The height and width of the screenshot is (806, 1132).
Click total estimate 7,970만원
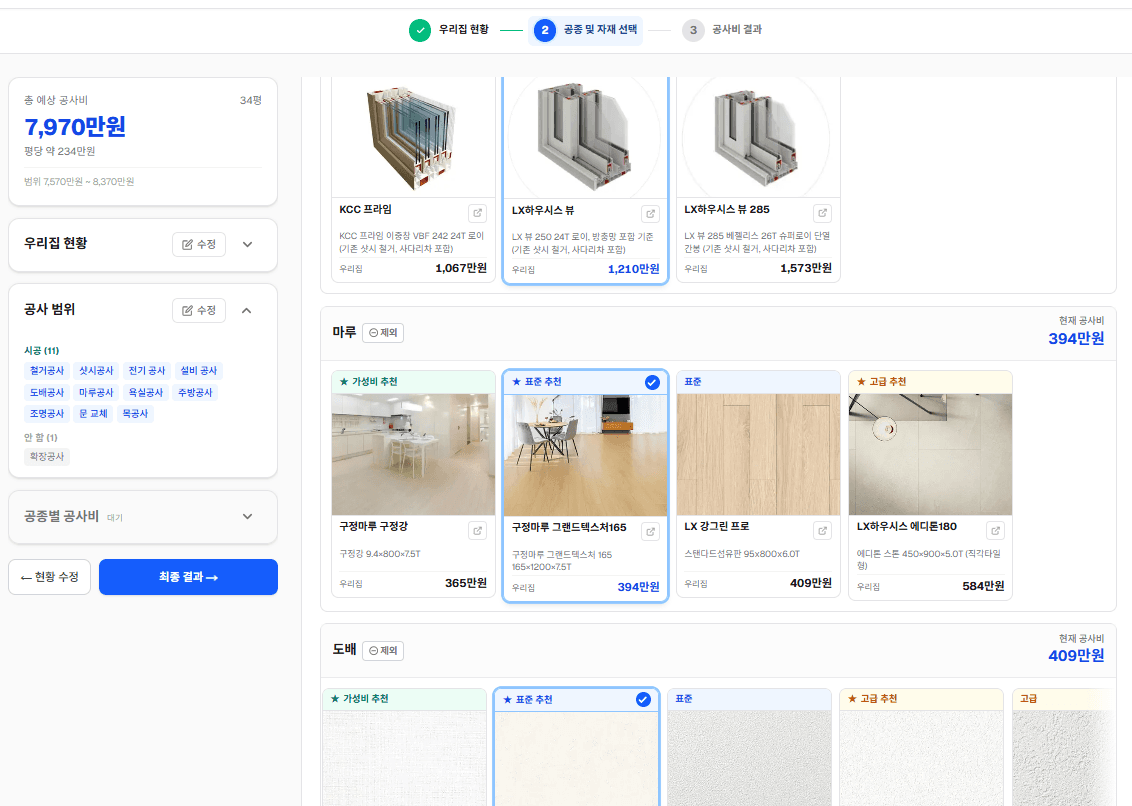click(x=75, y=127)
